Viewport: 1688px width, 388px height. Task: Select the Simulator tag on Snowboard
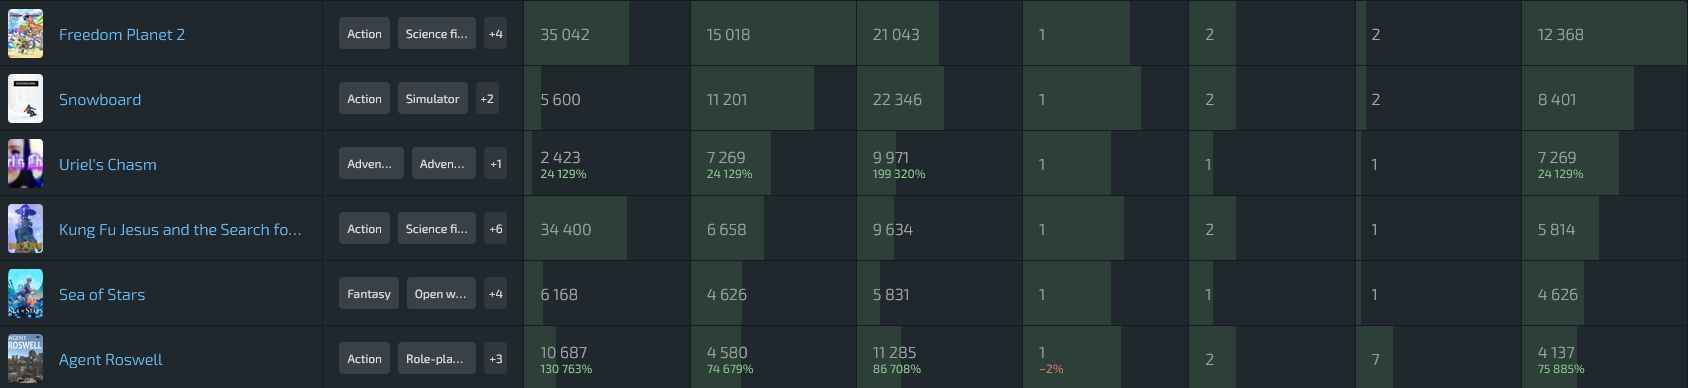(433, 99)
